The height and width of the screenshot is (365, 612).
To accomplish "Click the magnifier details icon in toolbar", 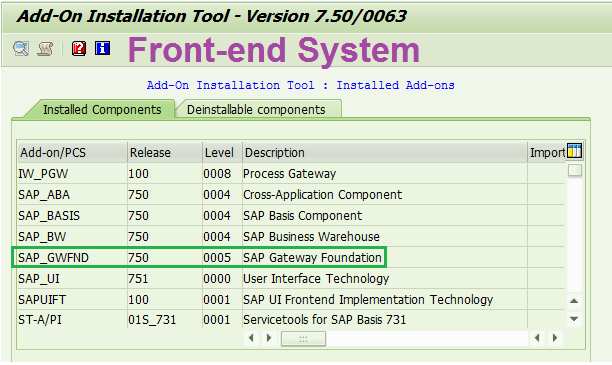I will [x=21, y=49].
